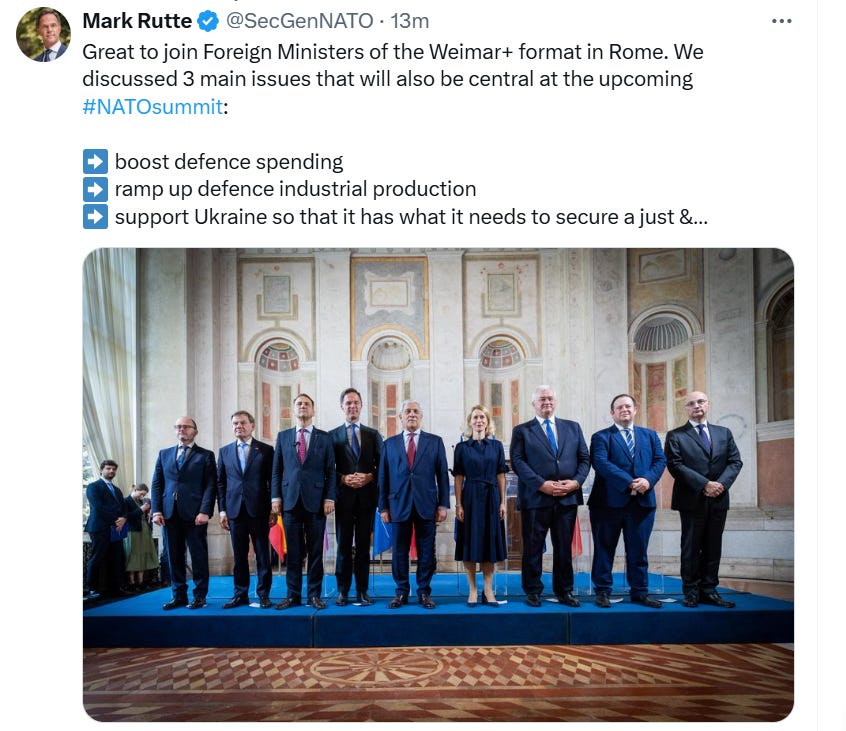The image size is (846, 731).
Task: Click the 'Great to join Foreign Ministers' text
Action: pos(226,52)
